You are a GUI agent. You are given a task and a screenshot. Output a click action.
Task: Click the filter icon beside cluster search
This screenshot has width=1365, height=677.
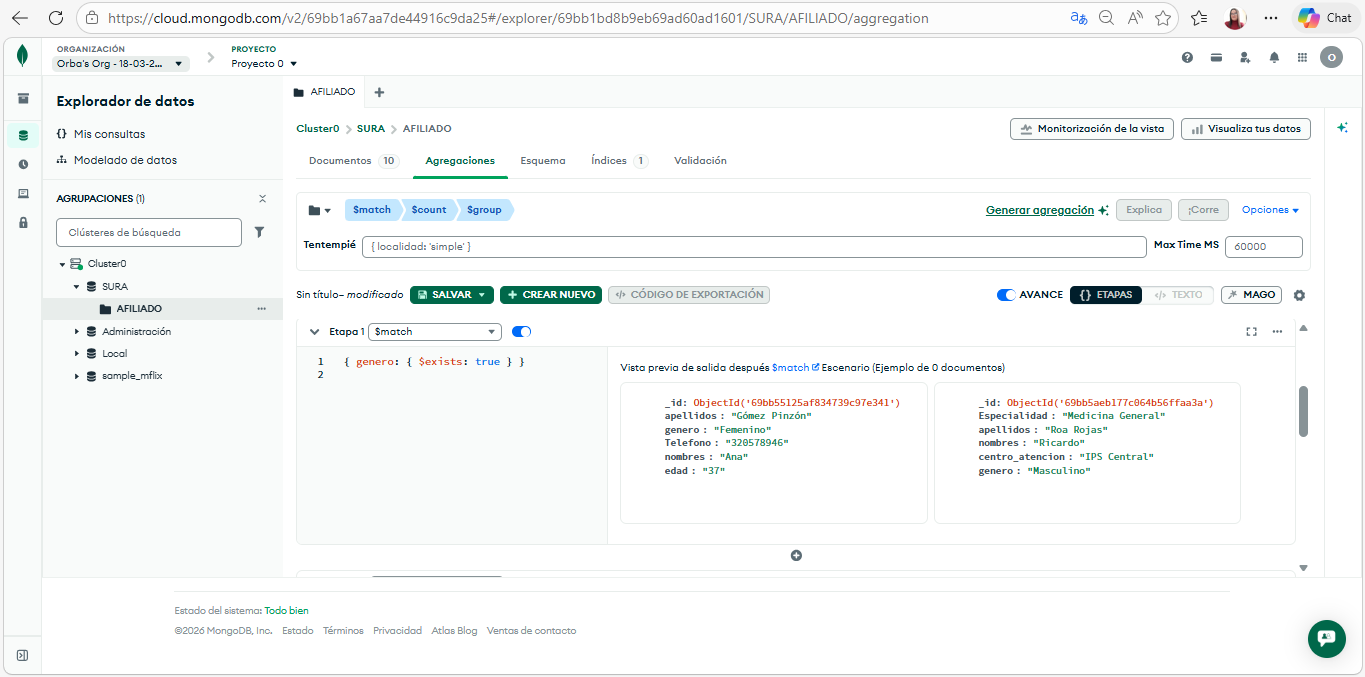click(x=259, y=232)
